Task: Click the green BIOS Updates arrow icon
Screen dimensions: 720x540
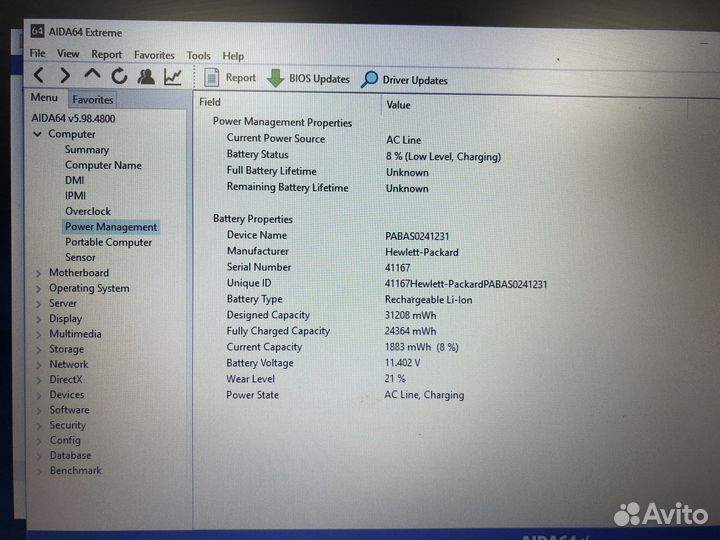Action: pyautogui.click(x=275, y=79)
